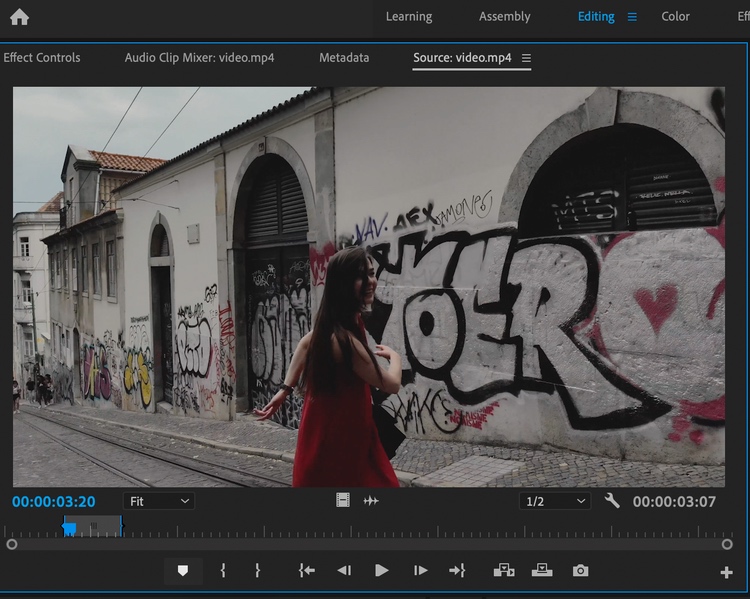
Task: Jump to In point
Action: point(306,570)
